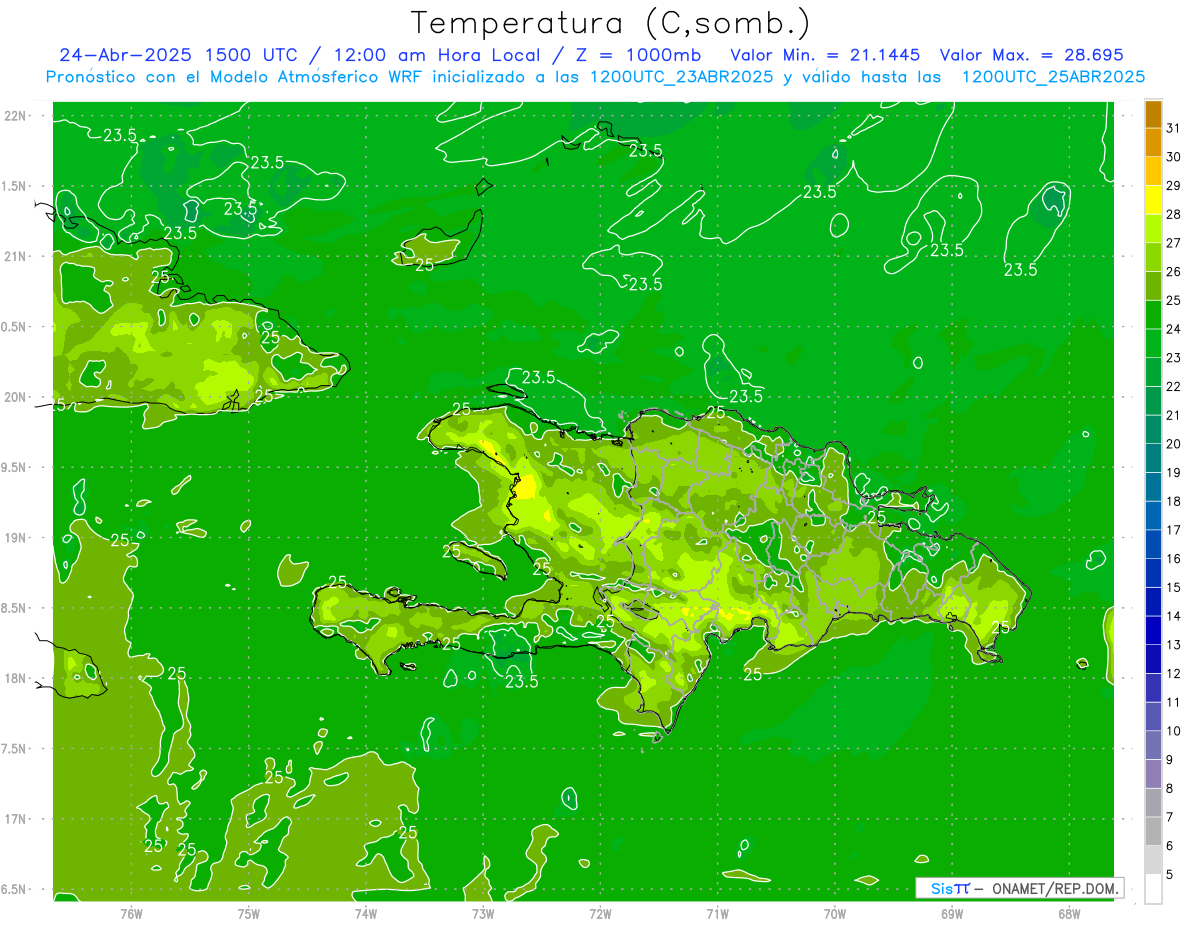This screenshot has width=1200, height=927.
Task: Click the legend label '23'
Action: [x=1174, y=358]
